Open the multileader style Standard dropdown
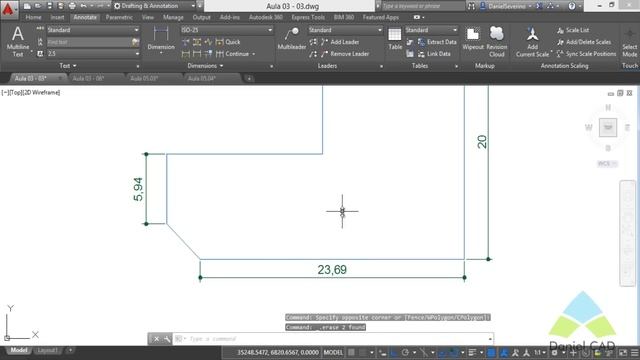 (x=345, y=30)
